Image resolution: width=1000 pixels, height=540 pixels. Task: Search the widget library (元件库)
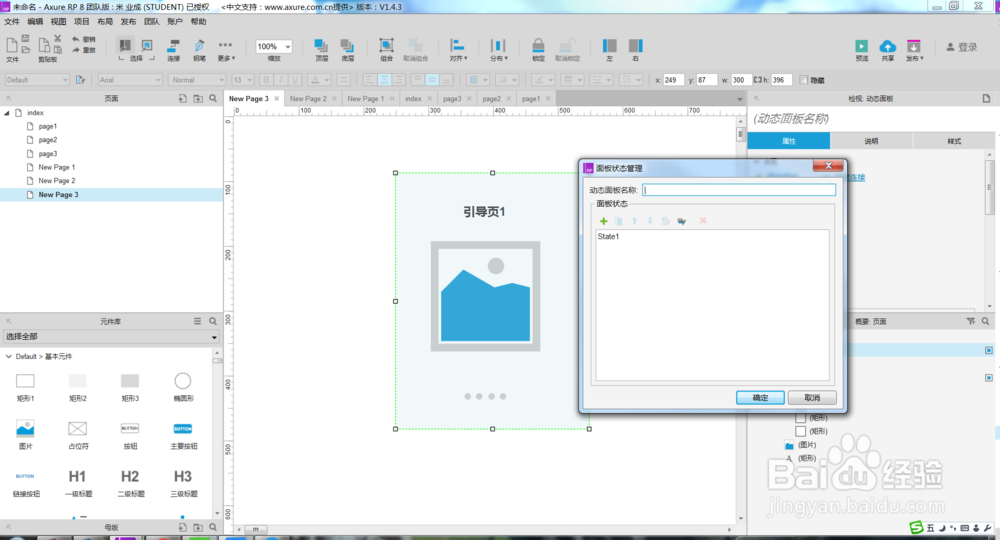tap(213, 321)
